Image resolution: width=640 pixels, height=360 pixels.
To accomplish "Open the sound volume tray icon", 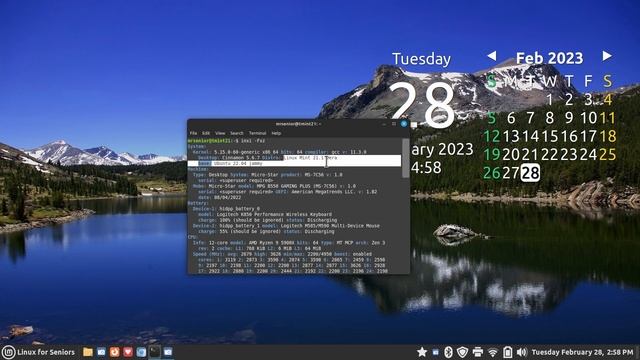I will (521, 352).
